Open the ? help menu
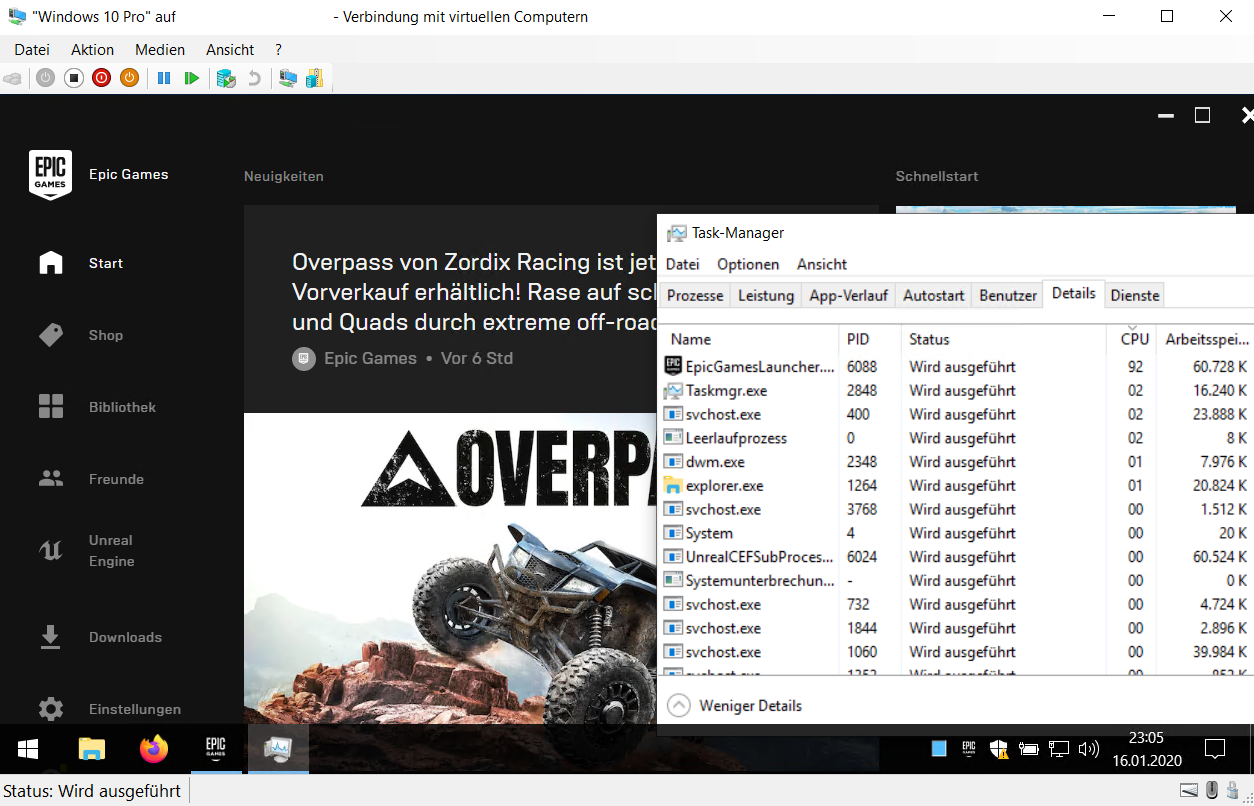The height and width of the screenshot is (806, 1254). [278, 49]
